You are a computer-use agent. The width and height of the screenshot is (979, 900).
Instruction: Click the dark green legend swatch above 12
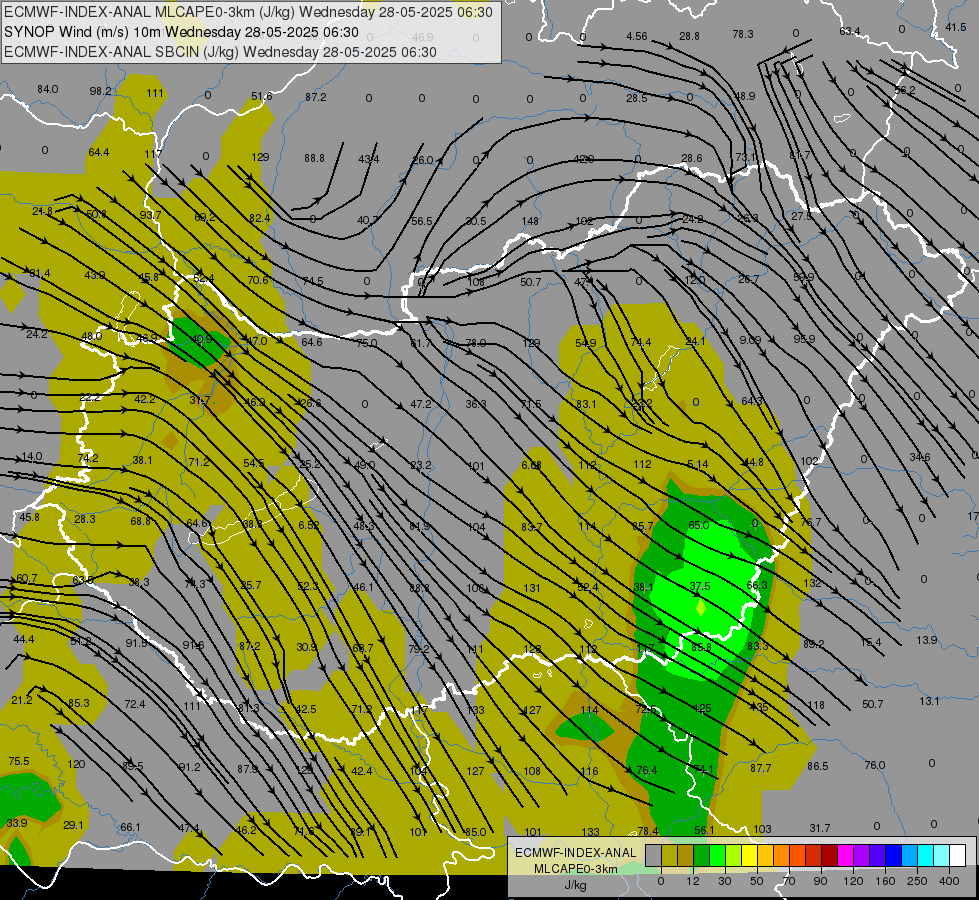[x=702, y=855]
